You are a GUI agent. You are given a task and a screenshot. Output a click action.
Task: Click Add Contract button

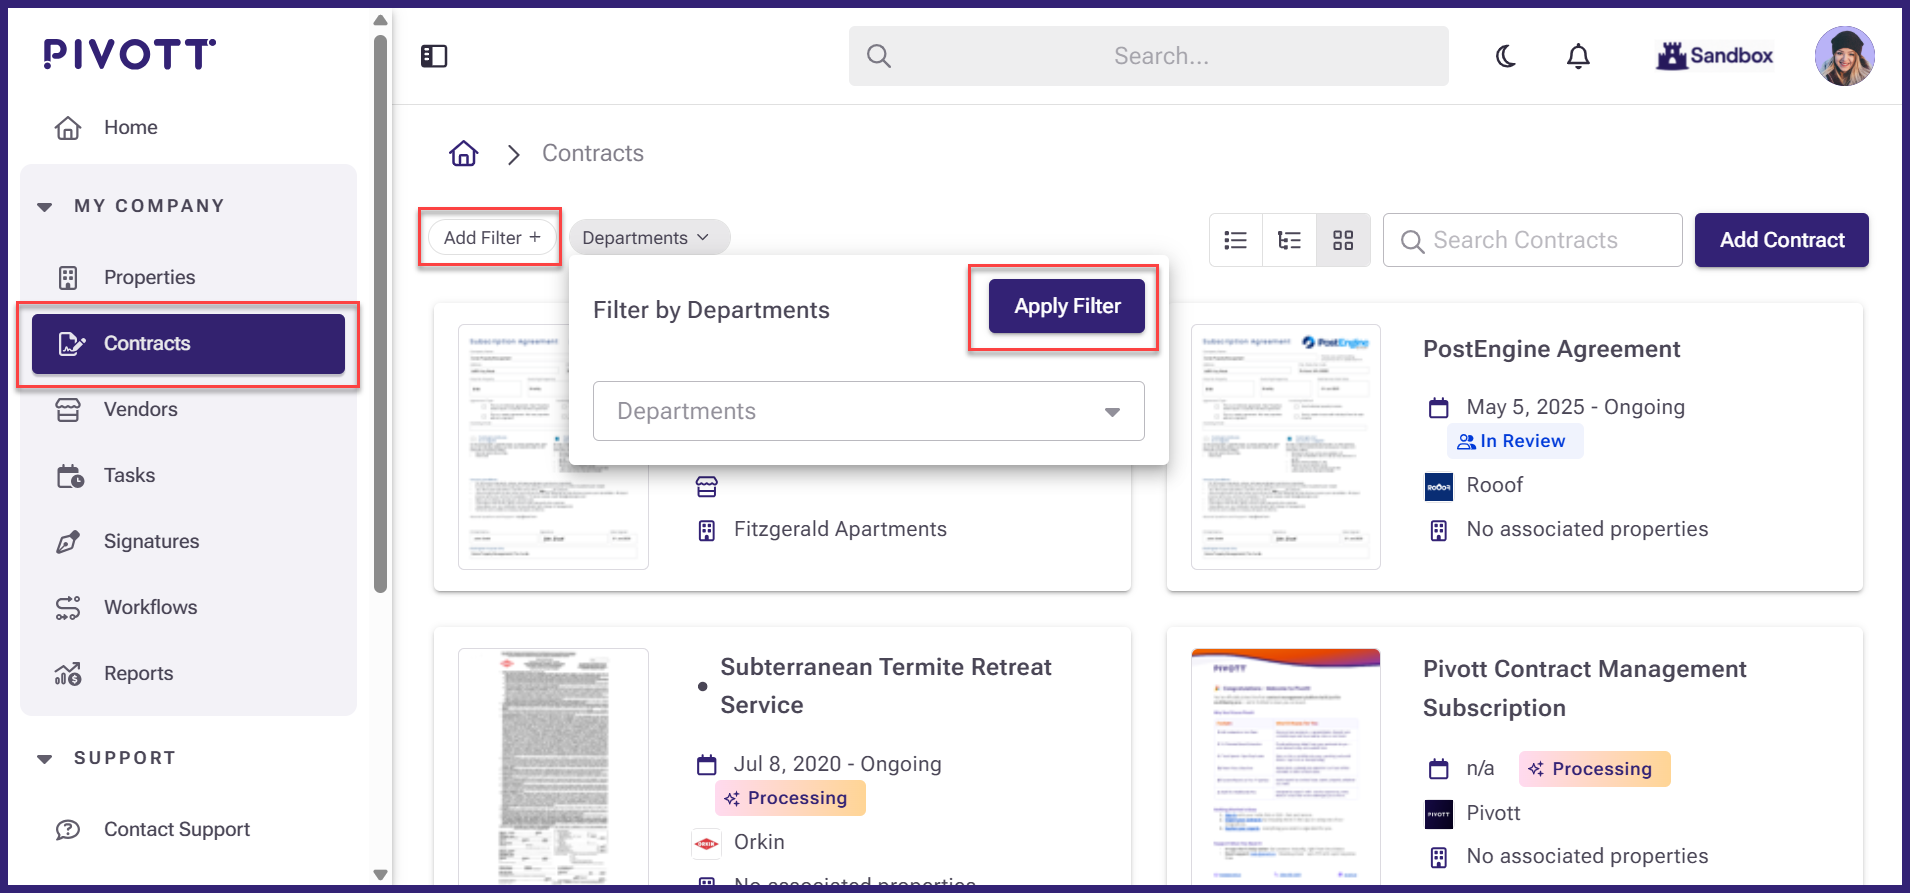pos(1781,240)
